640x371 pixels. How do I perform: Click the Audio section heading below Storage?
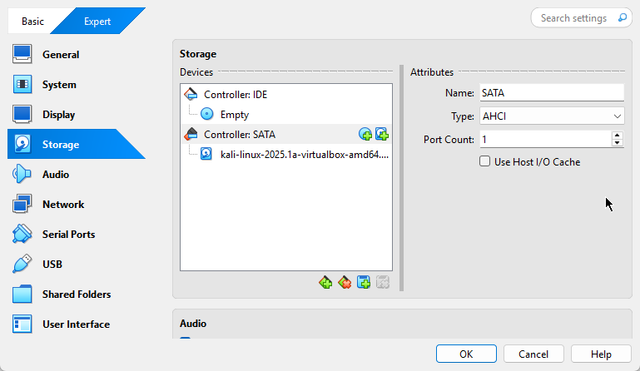(193, 323)
